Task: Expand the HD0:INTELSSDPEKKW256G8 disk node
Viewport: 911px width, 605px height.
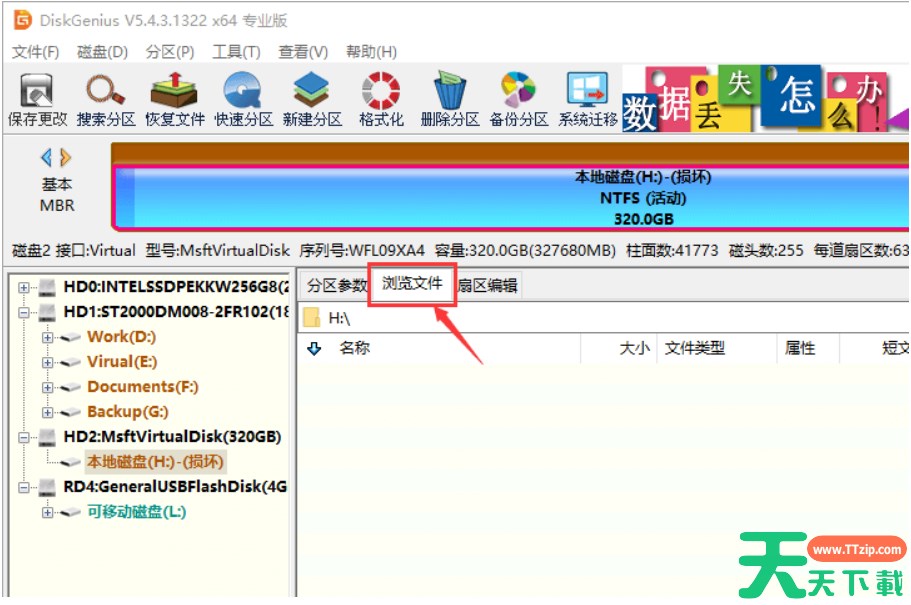Action: click(24, 288)
